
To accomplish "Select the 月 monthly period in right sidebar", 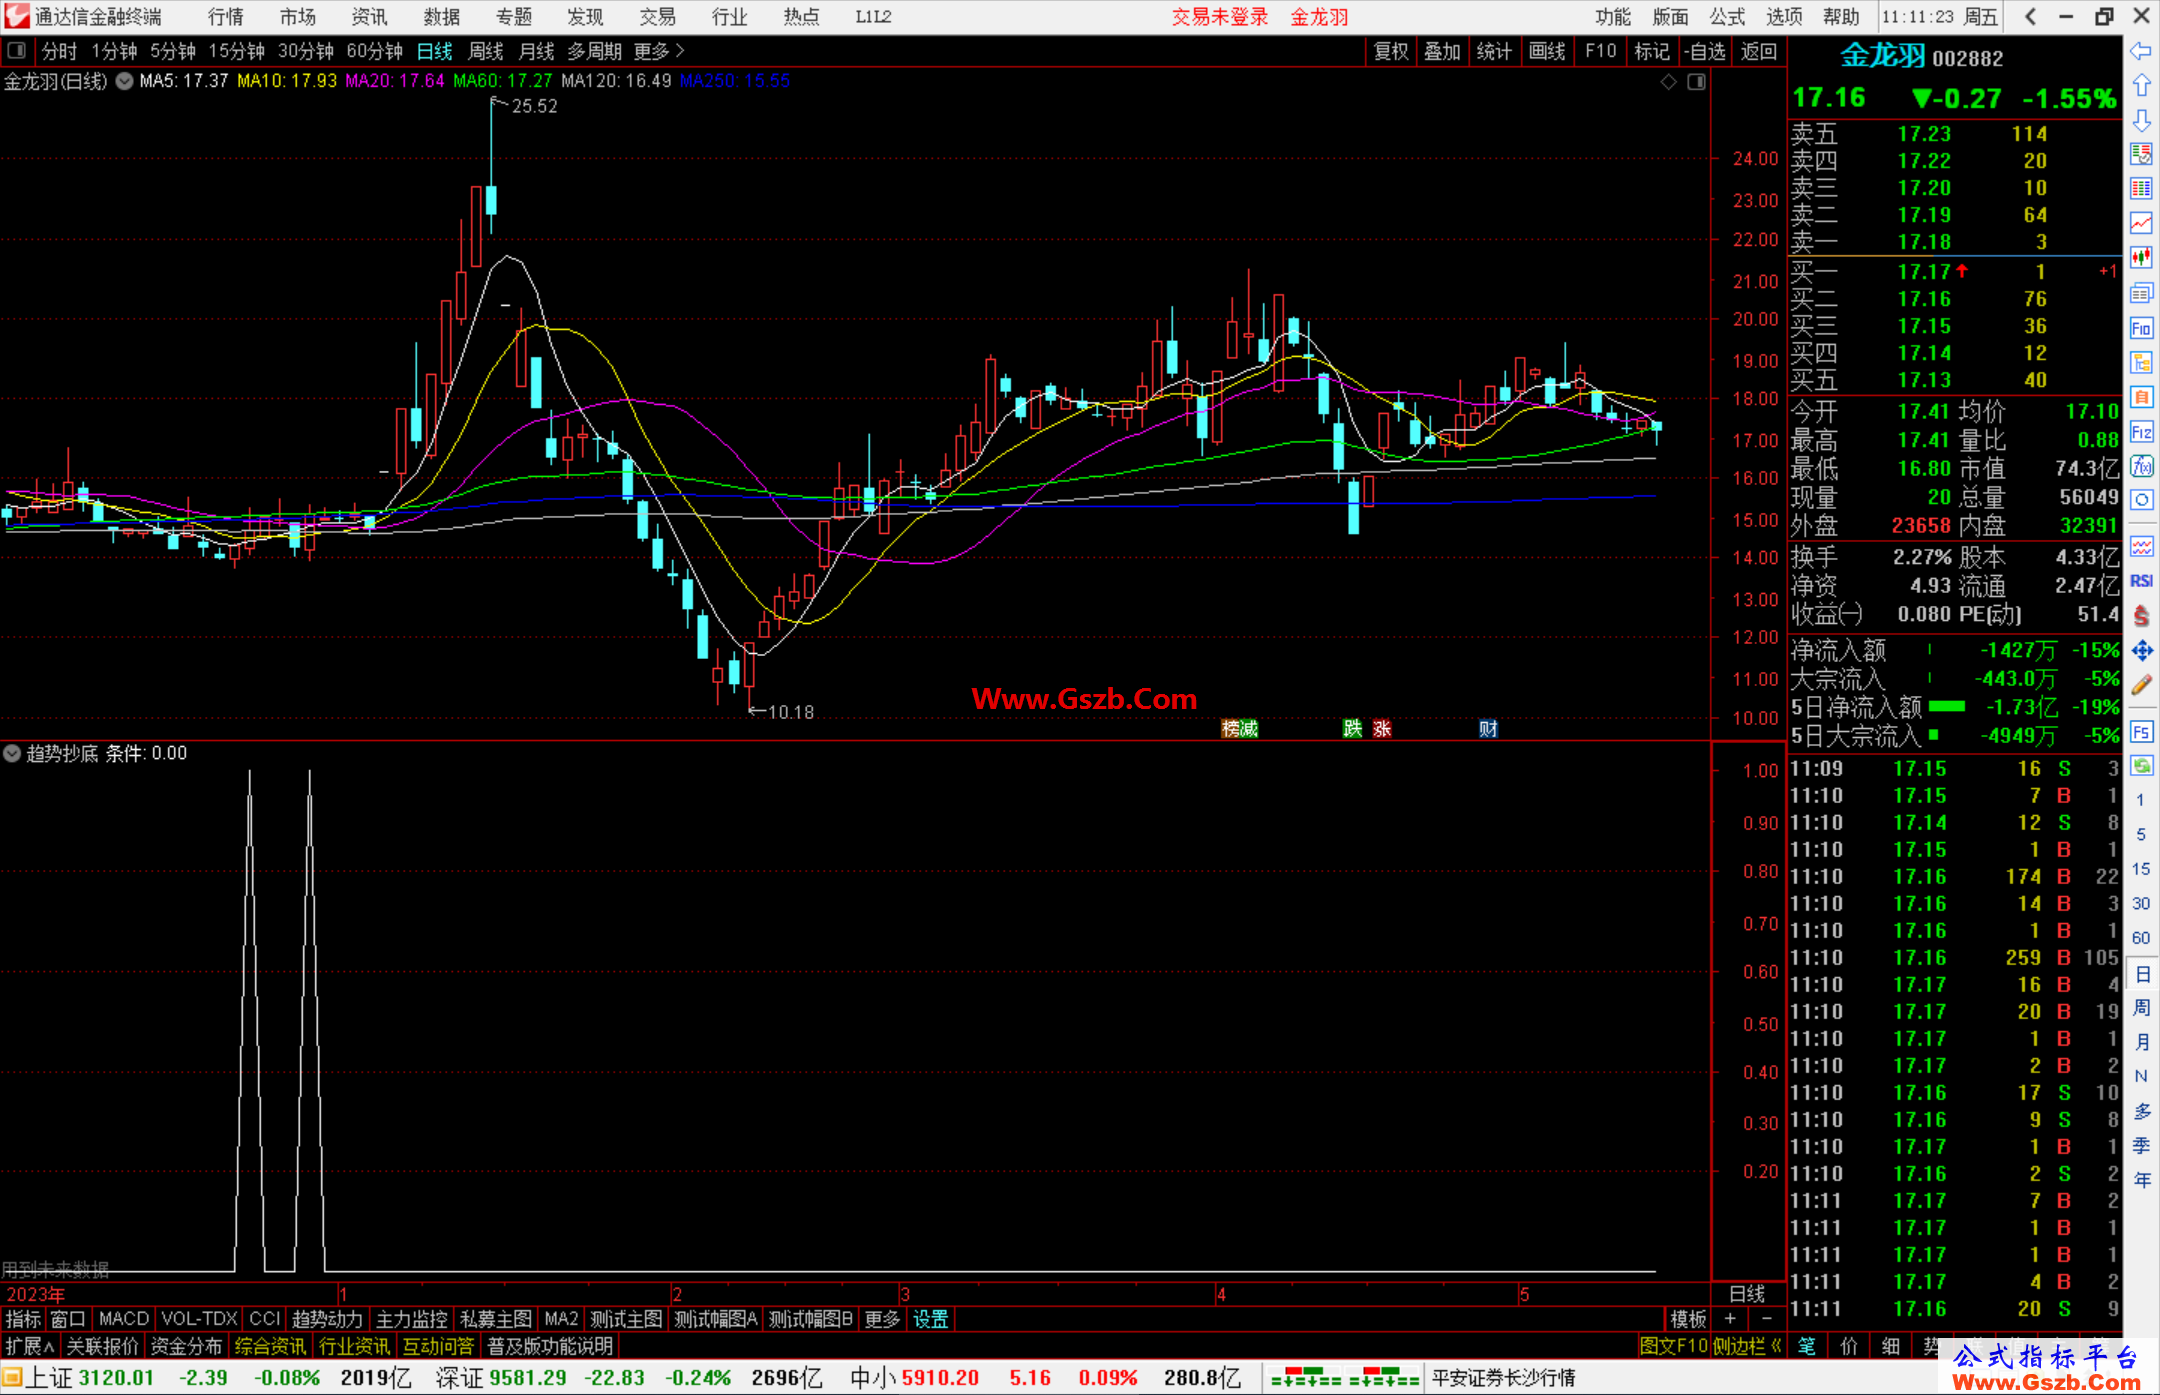I will point(2142,1042).
